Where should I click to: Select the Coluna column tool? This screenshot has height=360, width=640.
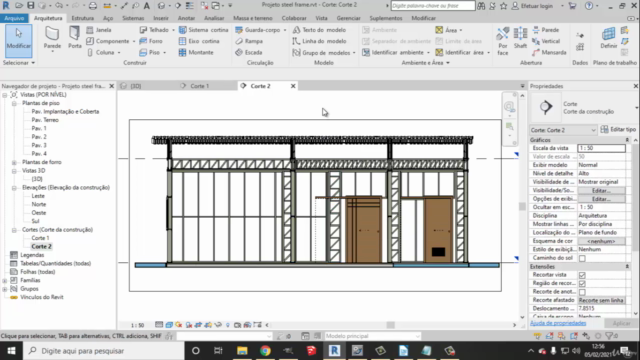click(100, 53)
